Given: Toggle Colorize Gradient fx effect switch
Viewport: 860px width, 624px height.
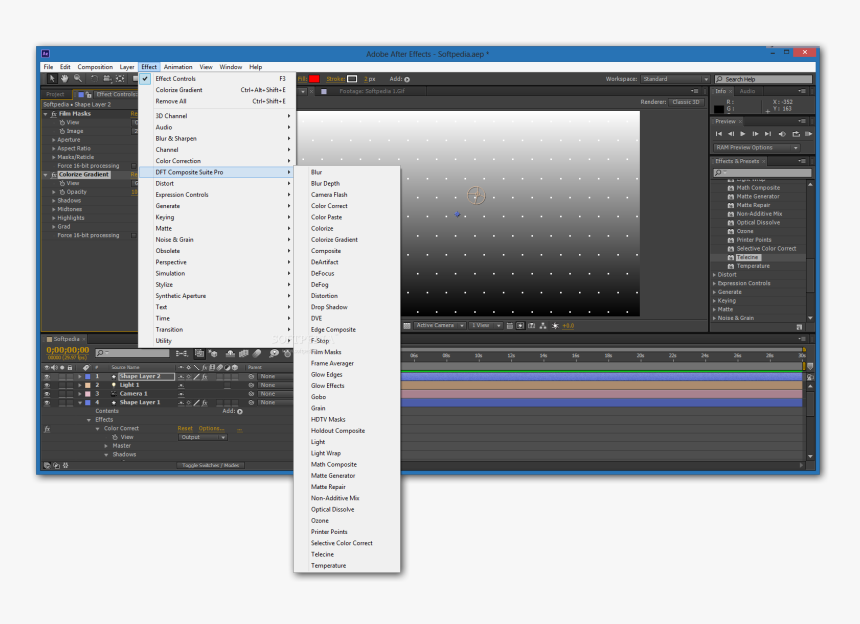Looking at the screenshot, I should point(54,174).
